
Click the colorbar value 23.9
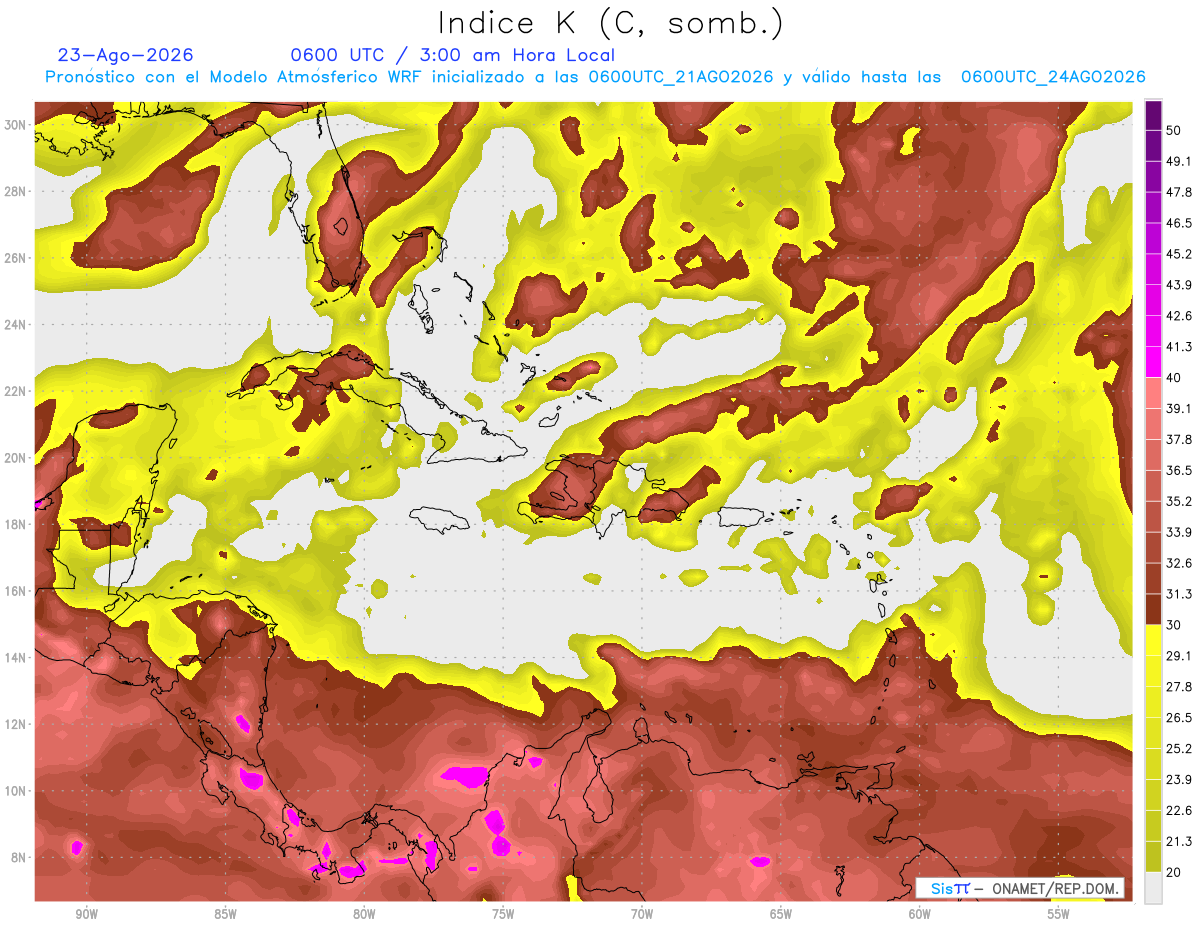coord(1179,780)
